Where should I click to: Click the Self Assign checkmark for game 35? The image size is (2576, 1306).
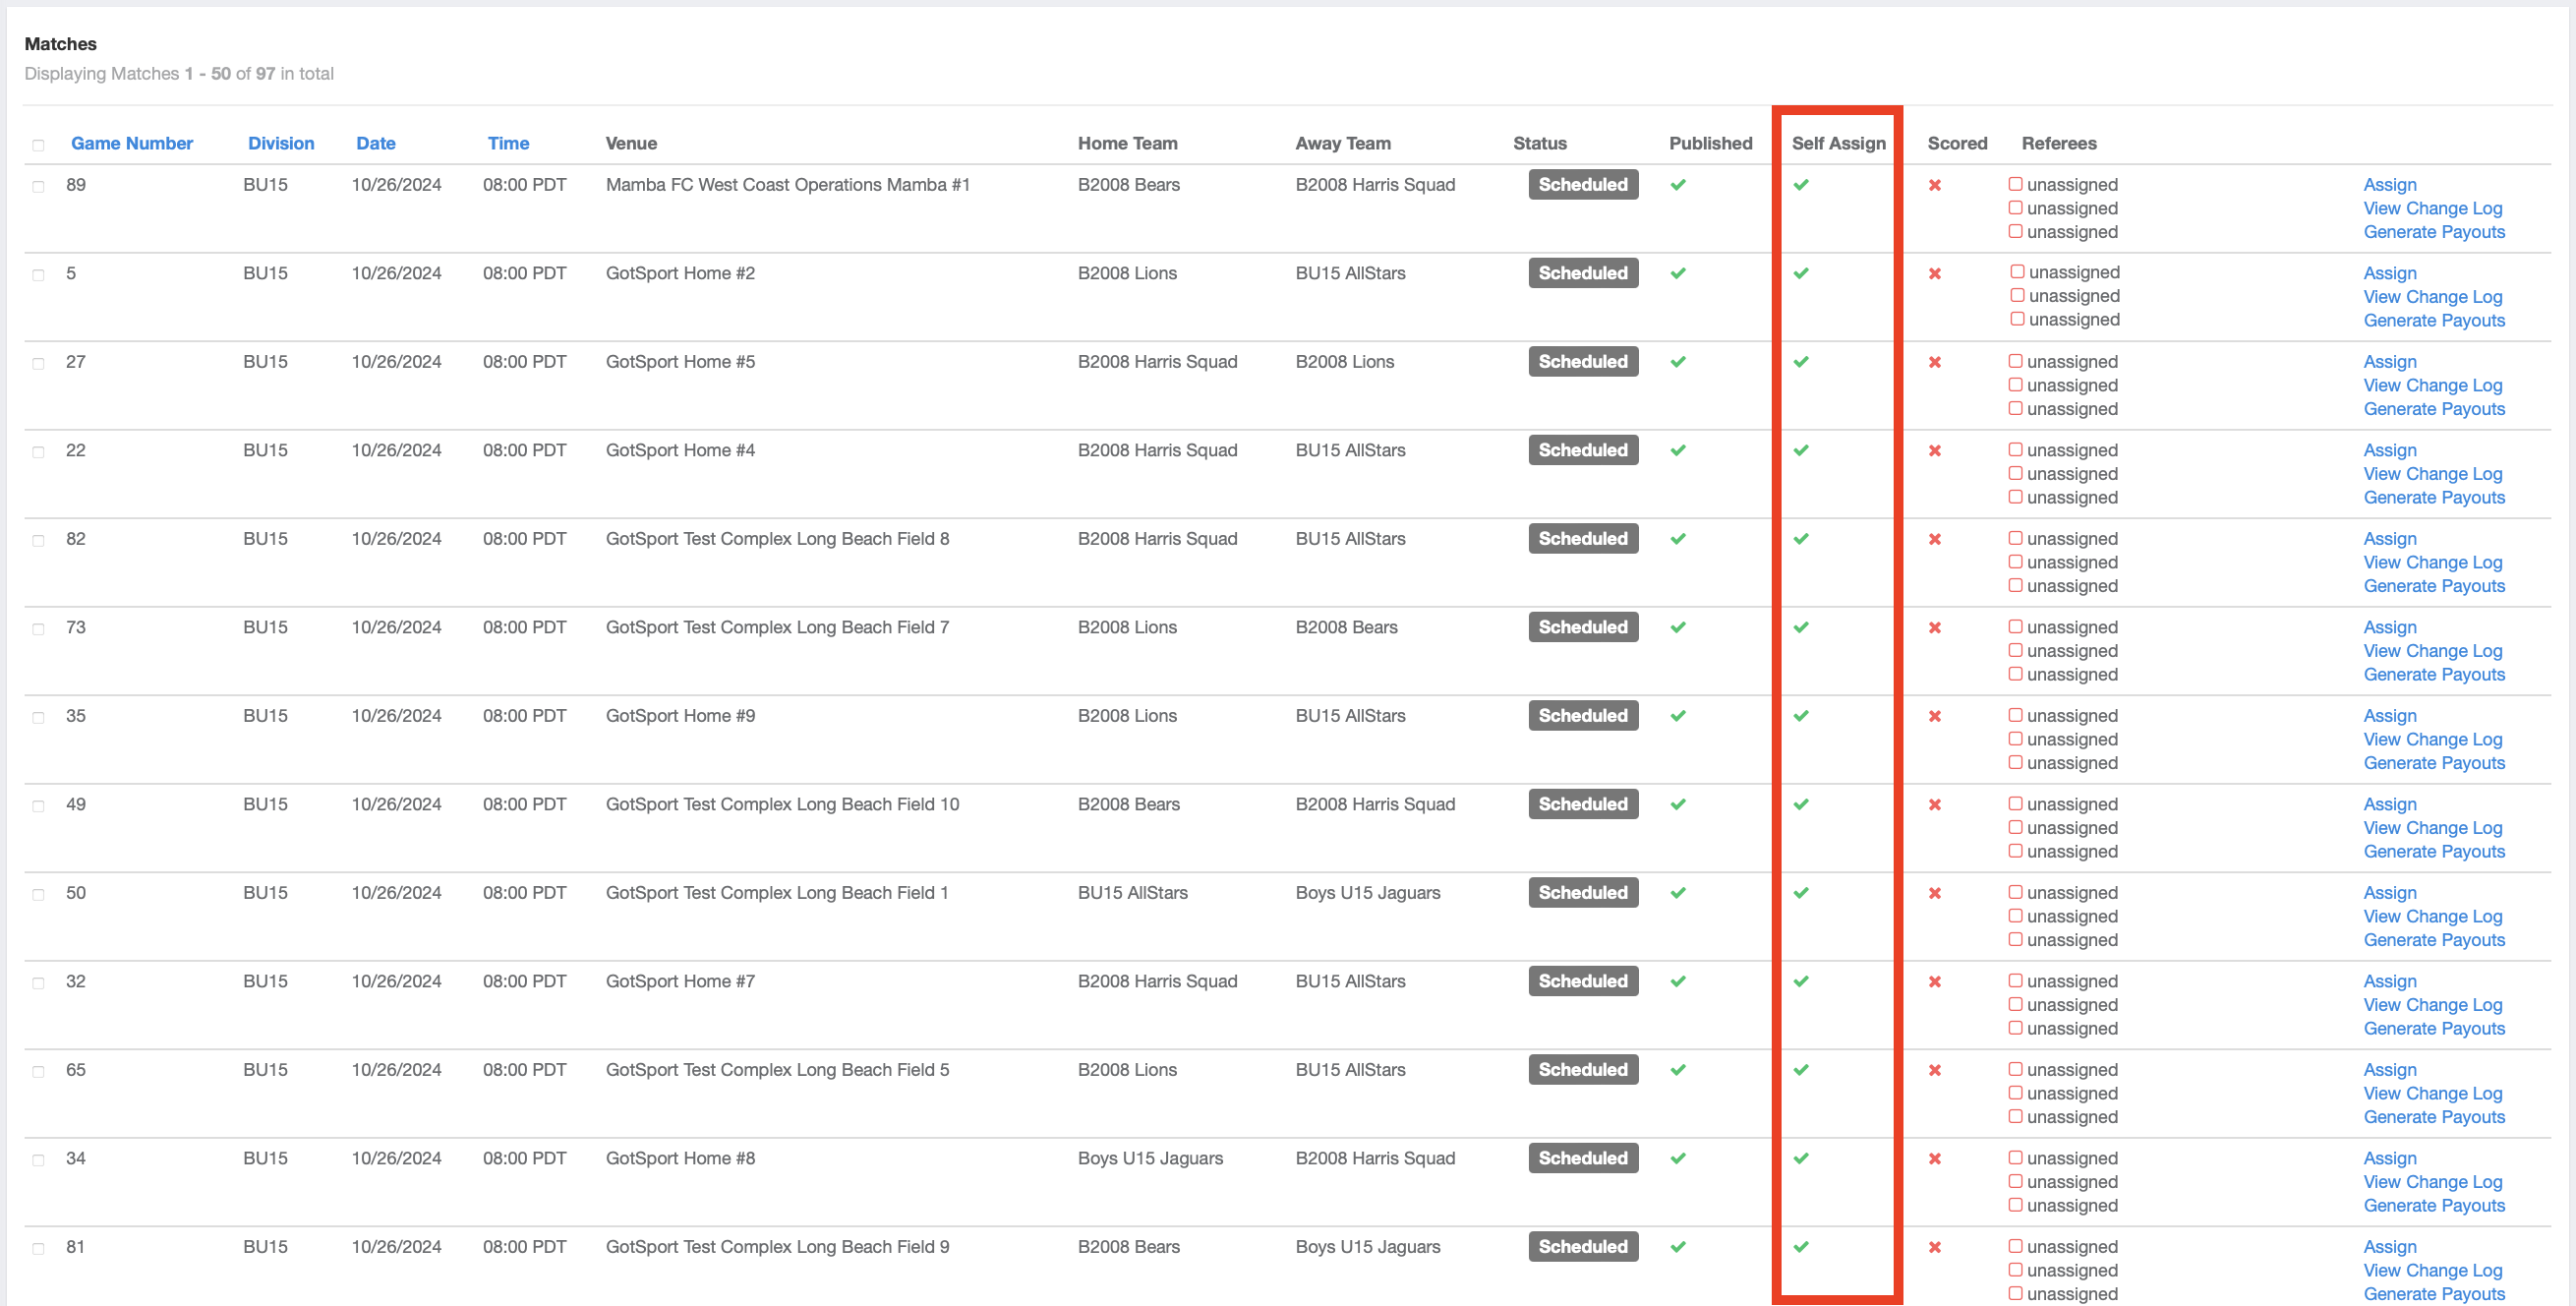(1801, 716)
